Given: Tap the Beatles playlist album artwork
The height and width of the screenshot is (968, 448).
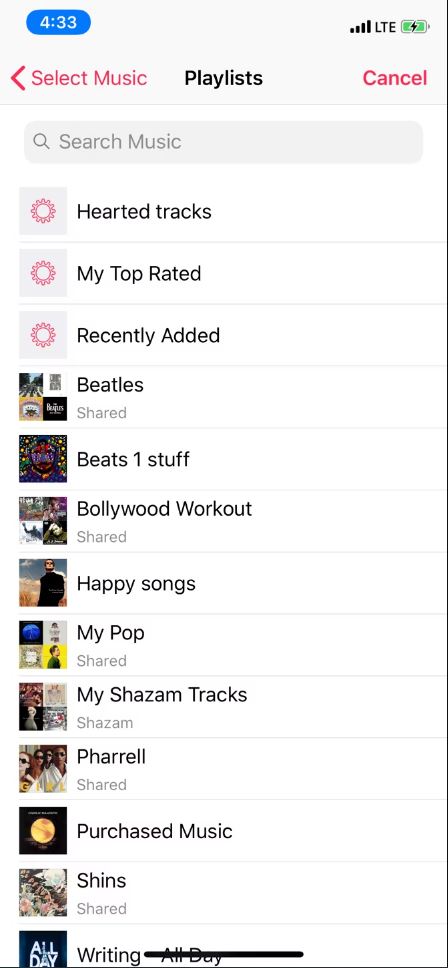Looking at the screenshot, I should [43, 397].
